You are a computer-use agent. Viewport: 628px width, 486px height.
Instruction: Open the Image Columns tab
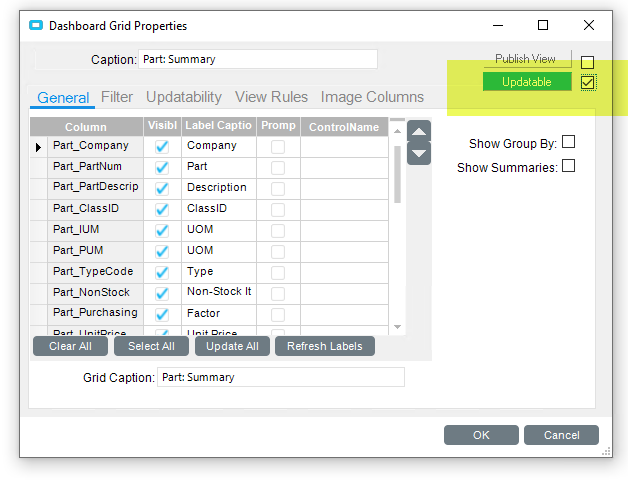pyautogui.click(x=372, y=97)
